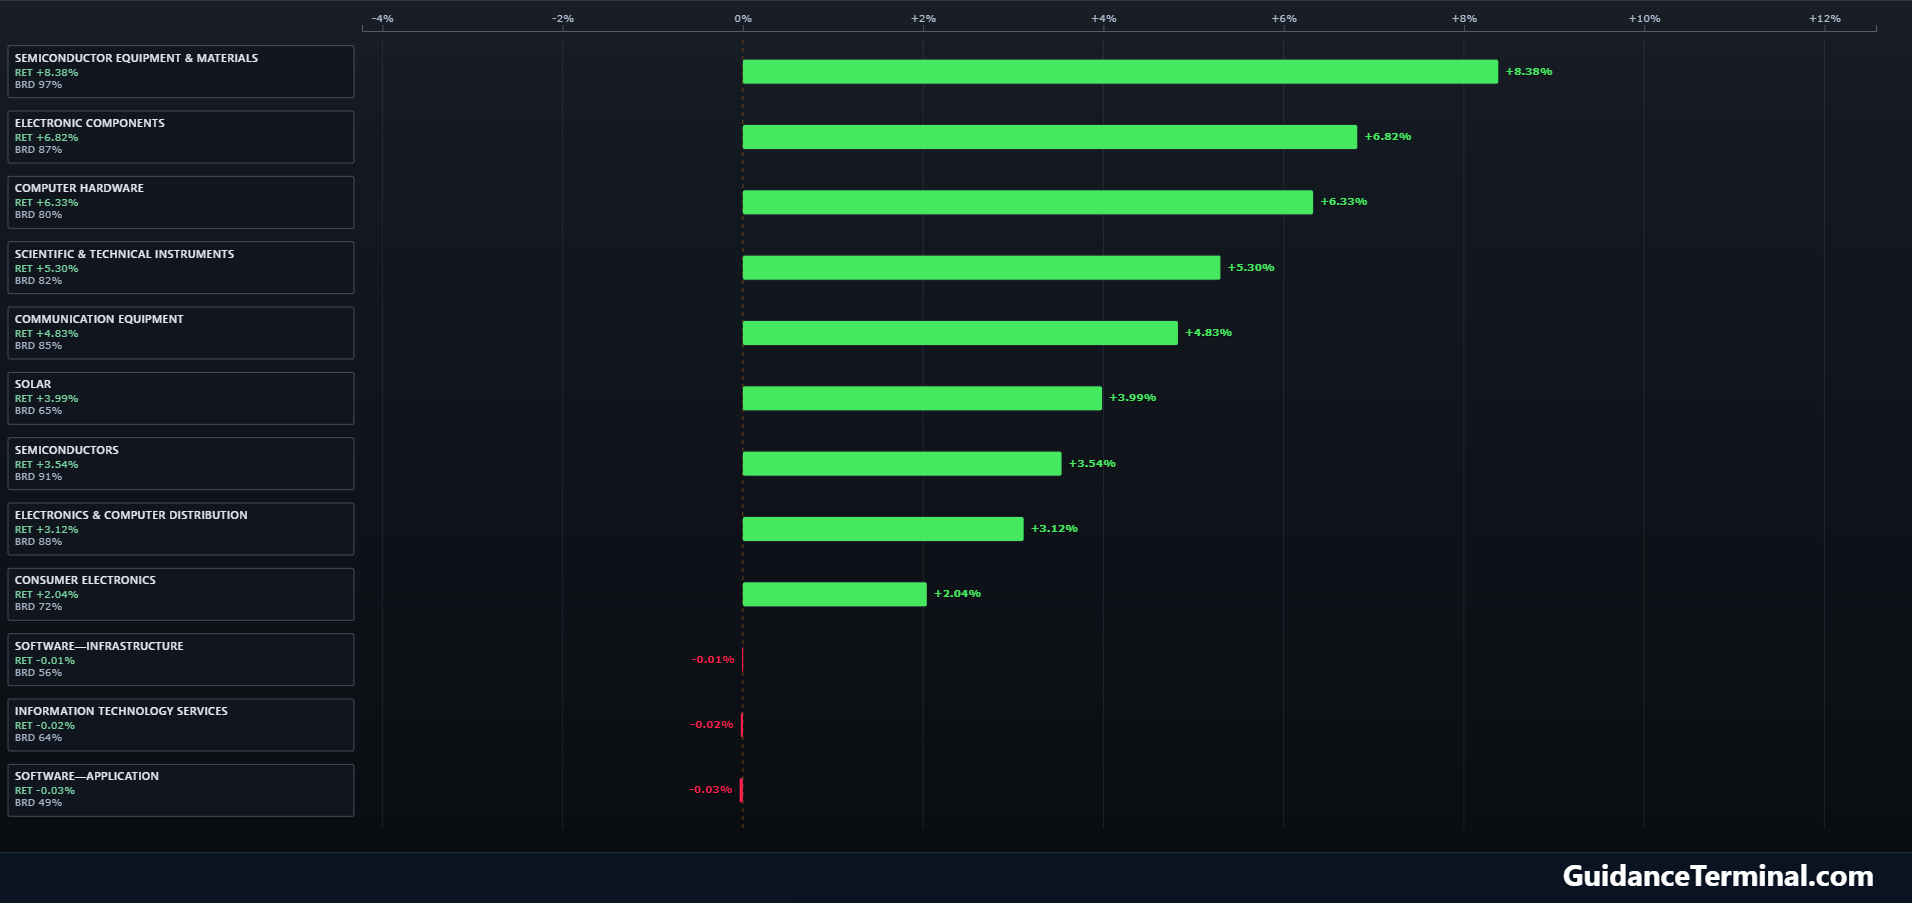Click the 'BRD 56%' breadth text

point(38,673)
